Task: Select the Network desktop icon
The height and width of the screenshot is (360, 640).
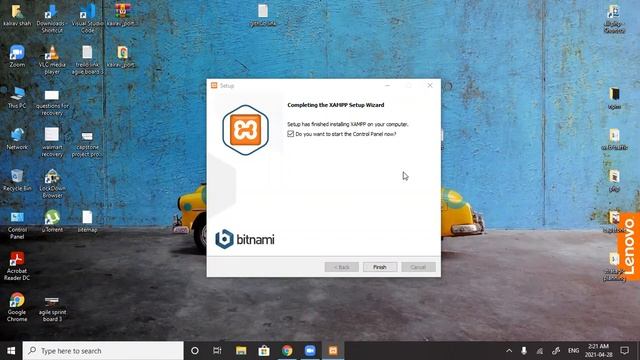Action: [x=17, y=139]
